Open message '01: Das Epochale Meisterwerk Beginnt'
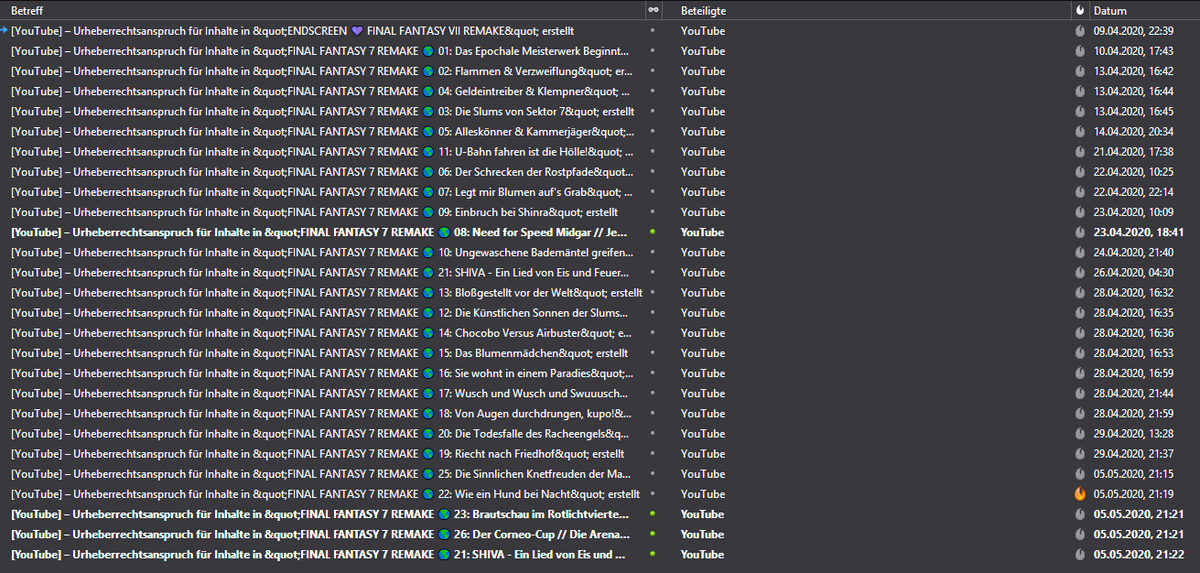 coord(320,51)
